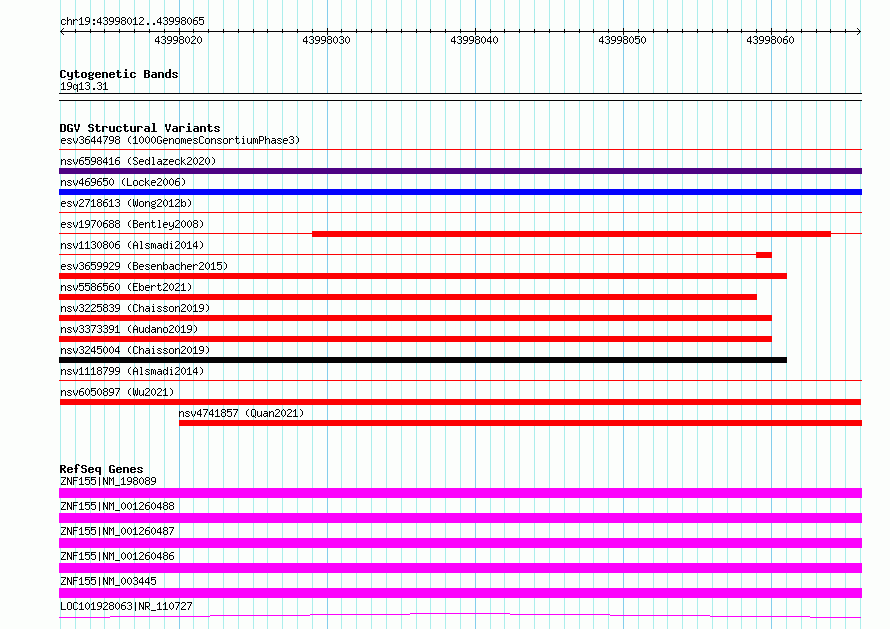This screenshot has height=629, width=890.
Task: Select variant label esv3659929 (Besenbacher2015)
Action: (x=144, y=266)
